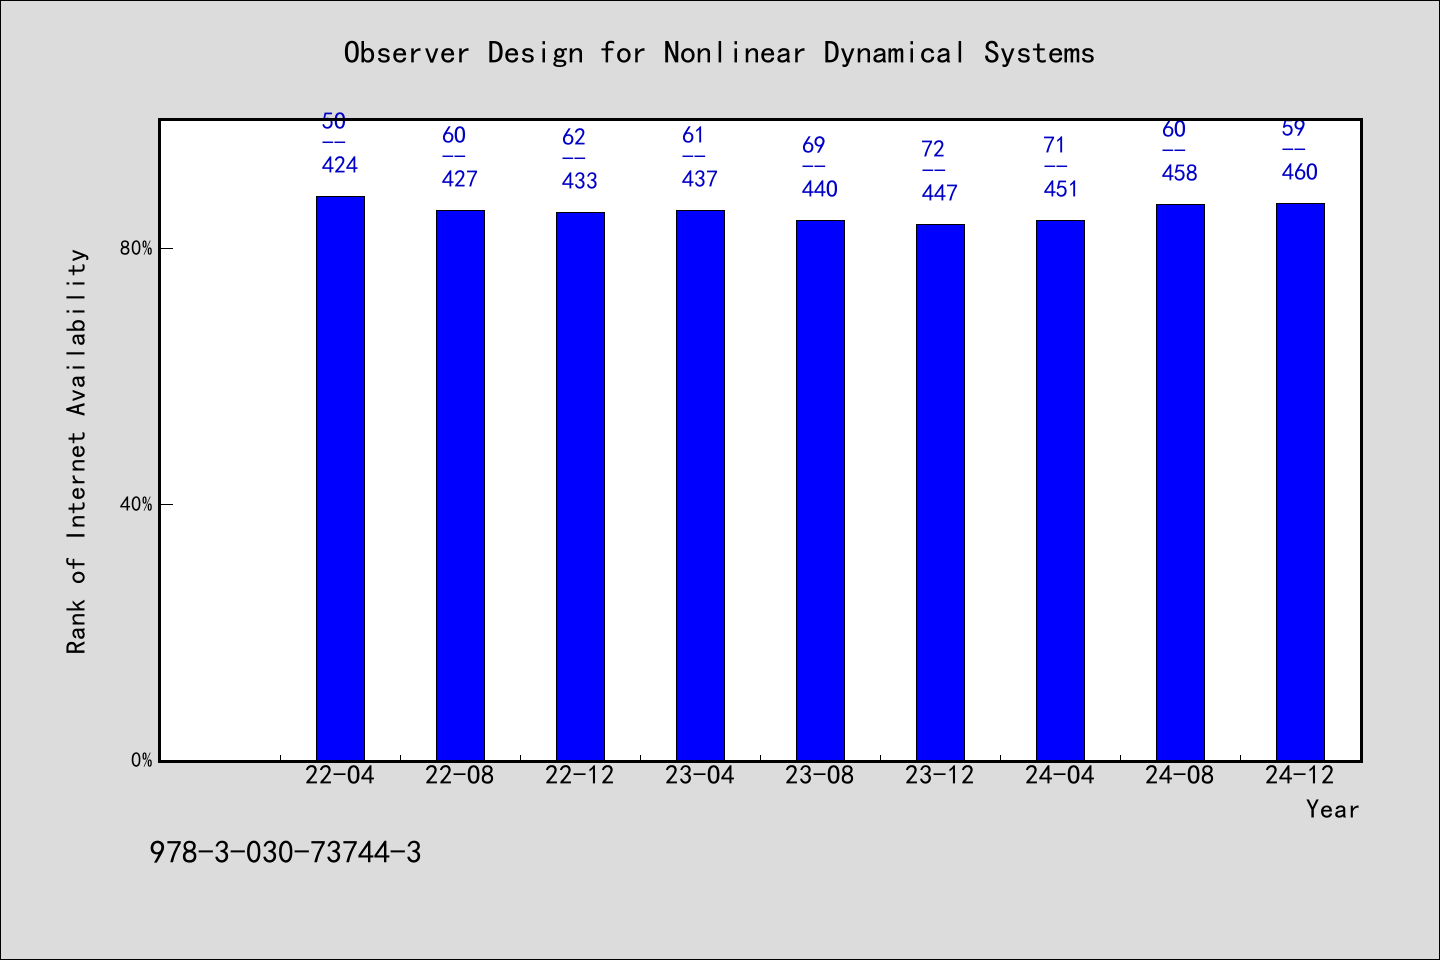Click the value 440 above the 23-08 bar
Viewport: 1440px width, 960px height.
tap(820, 189)
